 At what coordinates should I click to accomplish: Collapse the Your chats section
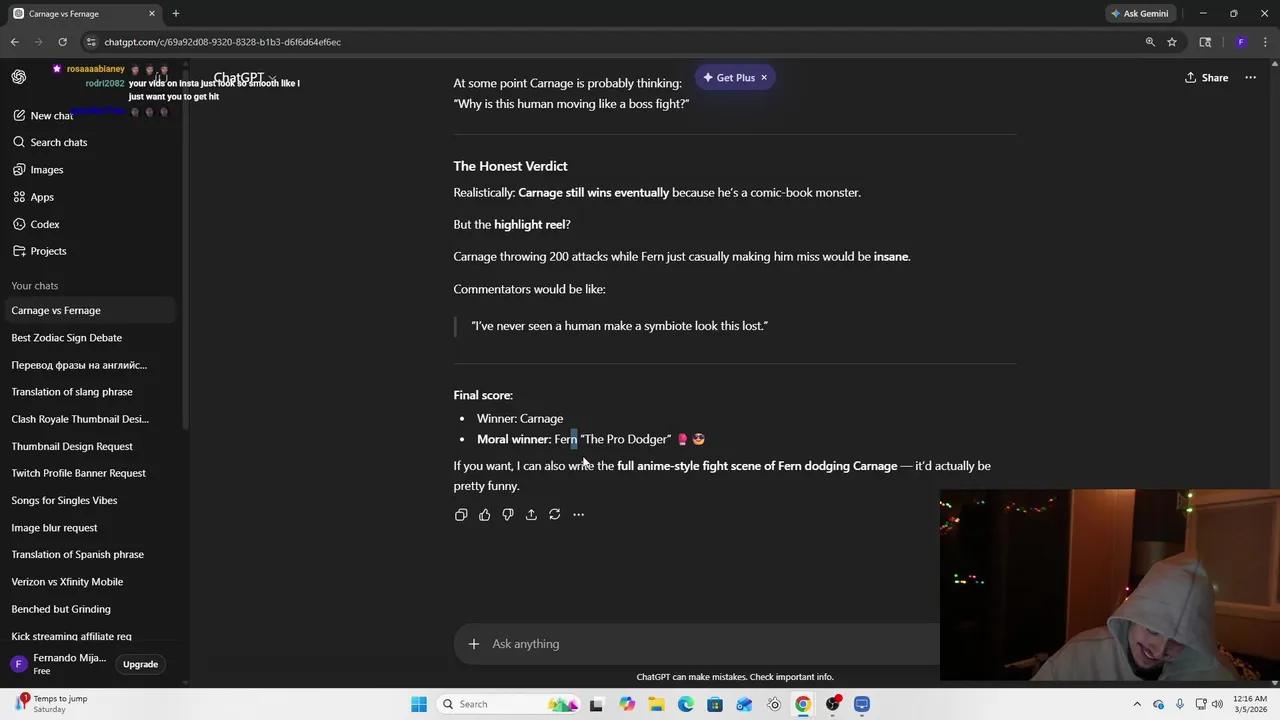point(35,286)
